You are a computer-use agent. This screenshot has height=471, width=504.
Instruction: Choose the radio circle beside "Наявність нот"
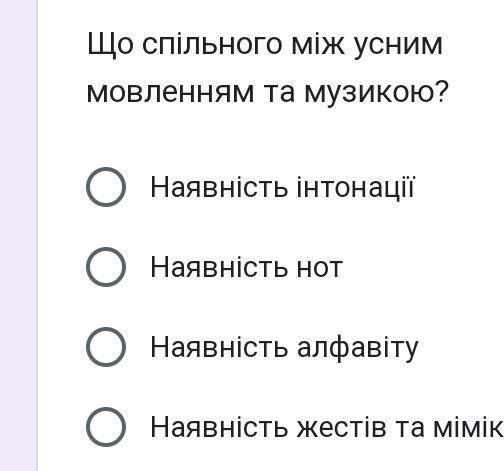pos(106,267)
